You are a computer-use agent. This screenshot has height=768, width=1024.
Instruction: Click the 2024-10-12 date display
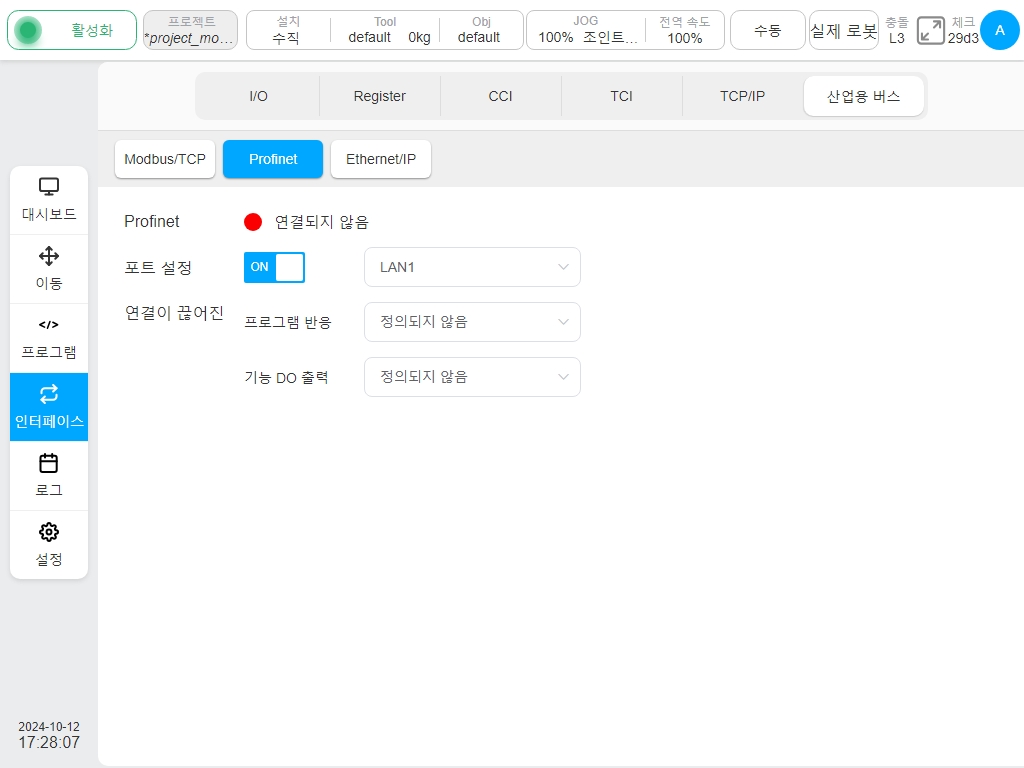(x=49, y=727)
